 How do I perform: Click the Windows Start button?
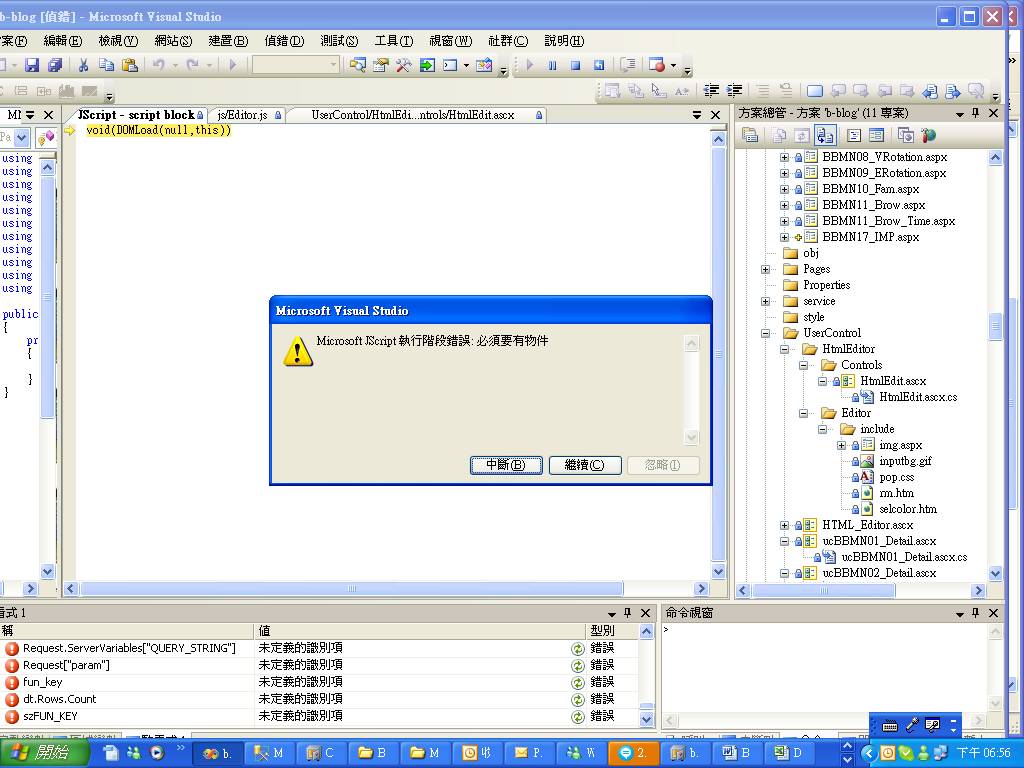coord(38,753)
